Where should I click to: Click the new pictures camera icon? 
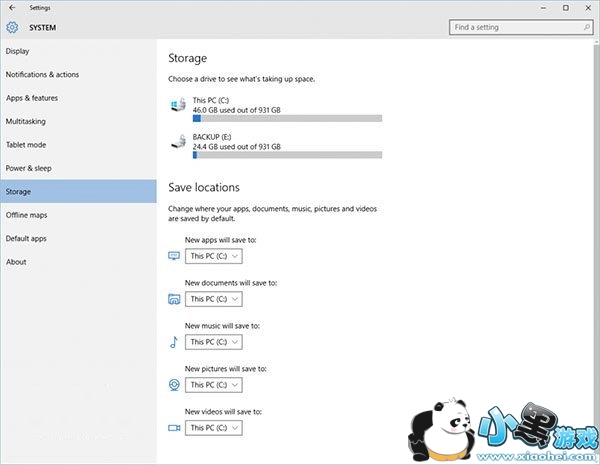[x=174, y=385]
